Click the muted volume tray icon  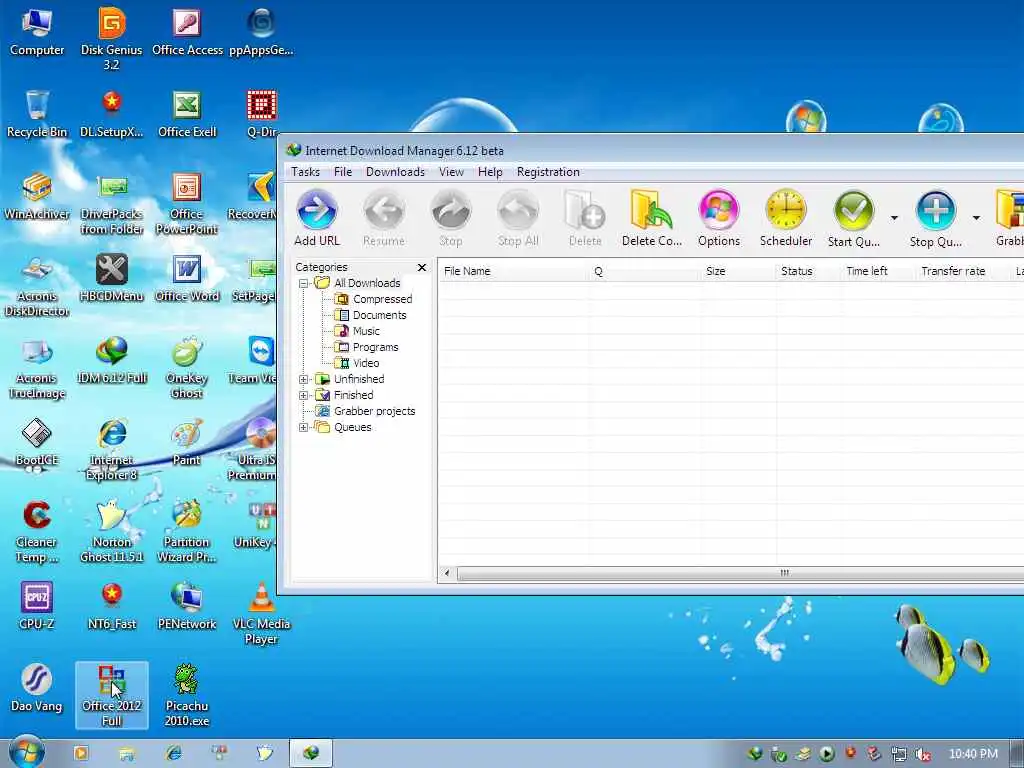(x=922, y=754)
